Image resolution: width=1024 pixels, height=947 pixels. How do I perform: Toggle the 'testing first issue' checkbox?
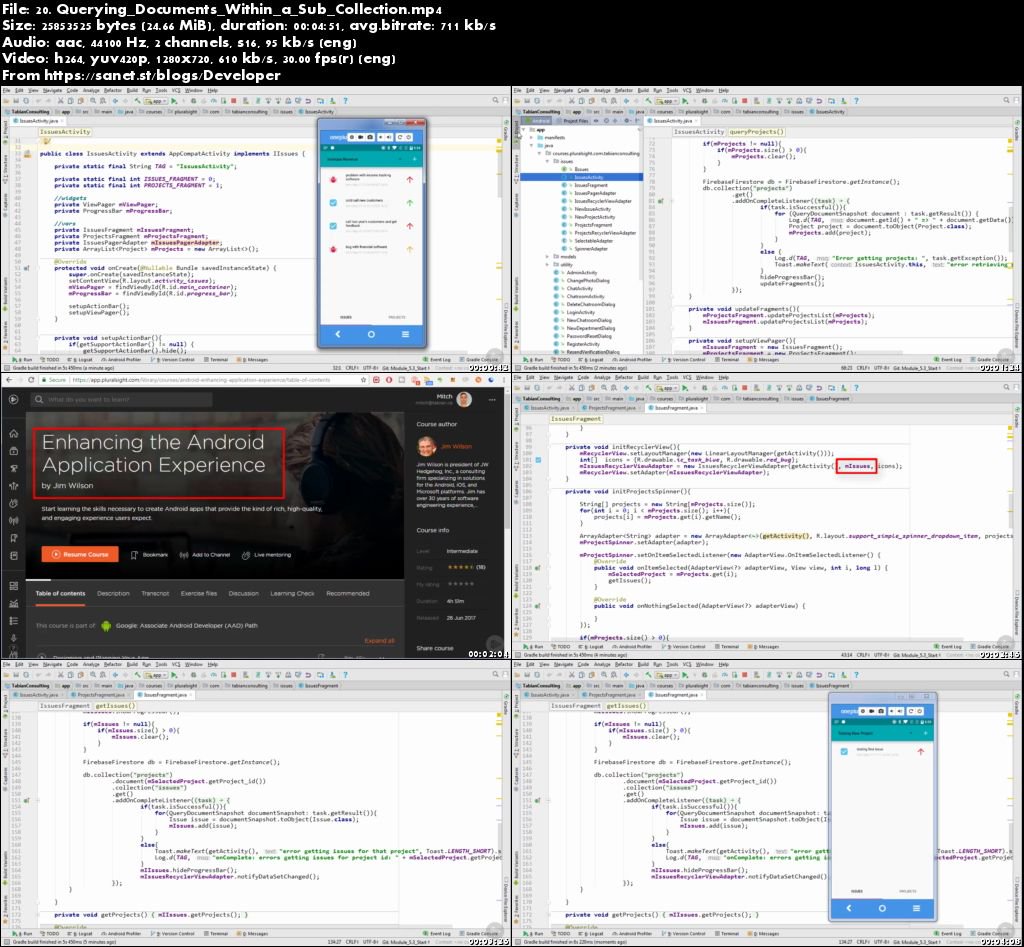tap(844, 752)
